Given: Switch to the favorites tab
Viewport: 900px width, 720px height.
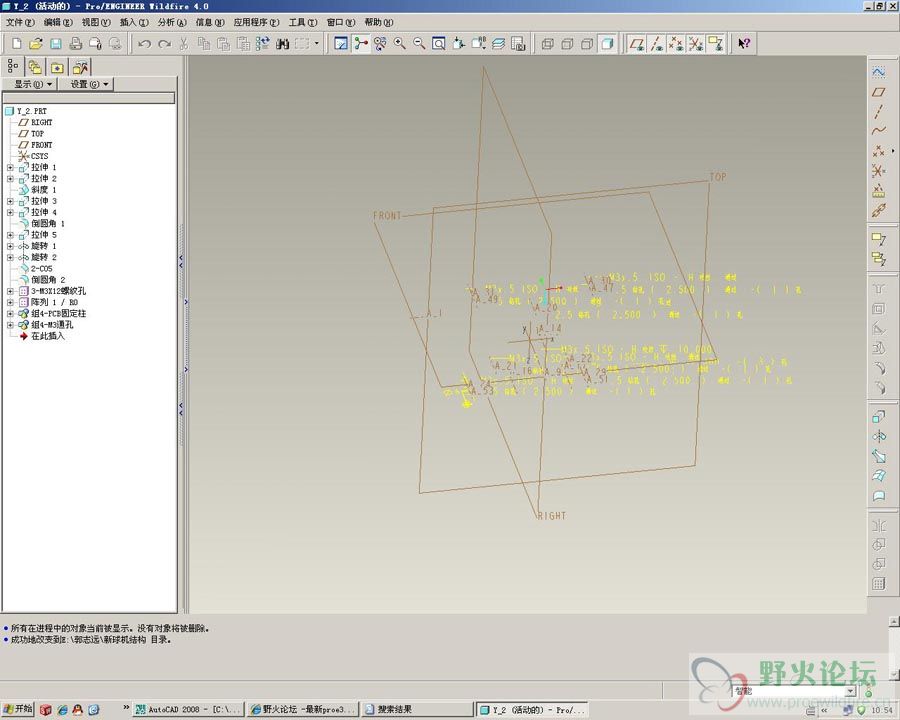Looking at the screenshot, I should pyautogui.click(x=57, y=67).
